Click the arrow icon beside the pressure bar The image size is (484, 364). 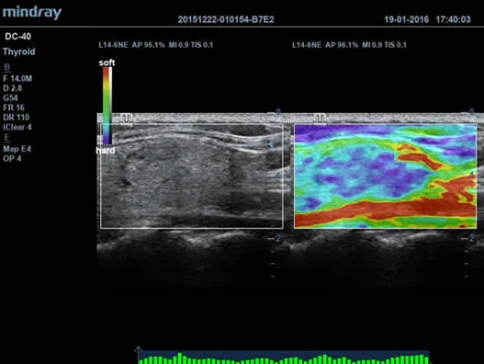tap(138, 351)
